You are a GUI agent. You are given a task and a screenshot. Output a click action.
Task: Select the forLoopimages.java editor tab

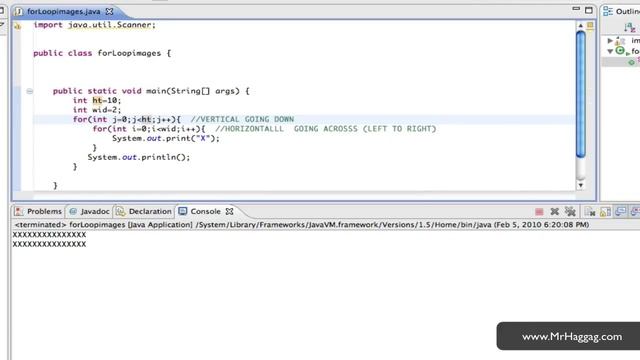pos(63,11)
